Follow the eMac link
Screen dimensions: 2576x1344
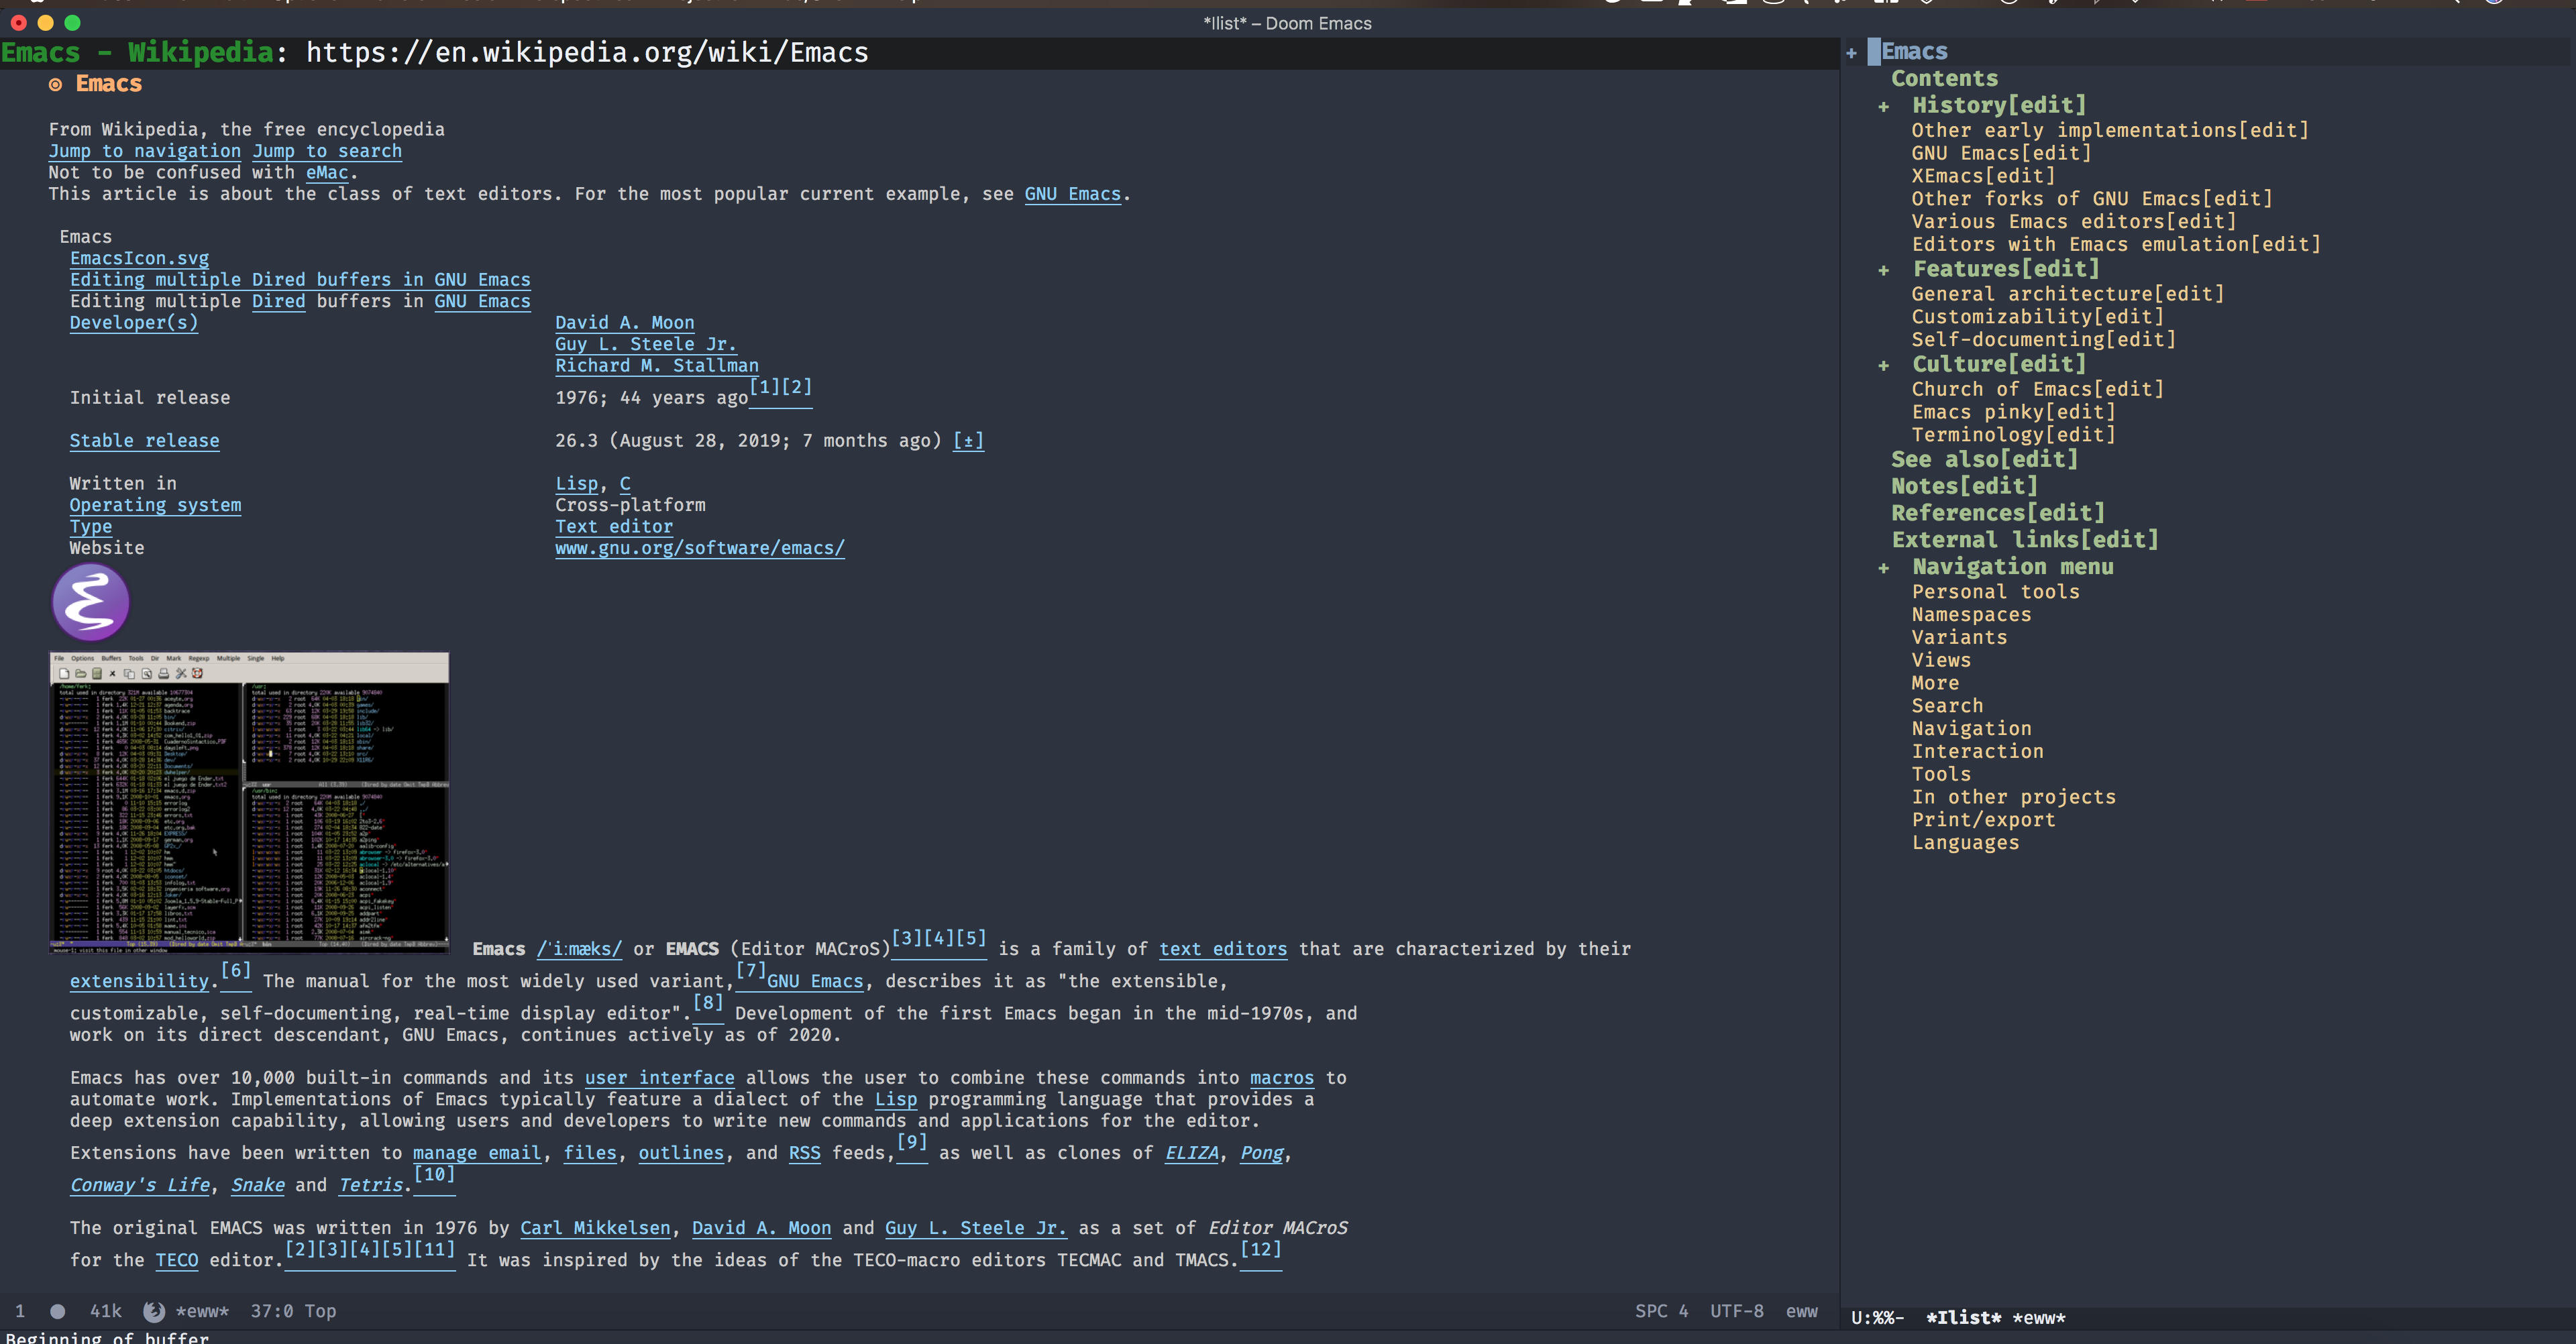[x=327, y=173]
